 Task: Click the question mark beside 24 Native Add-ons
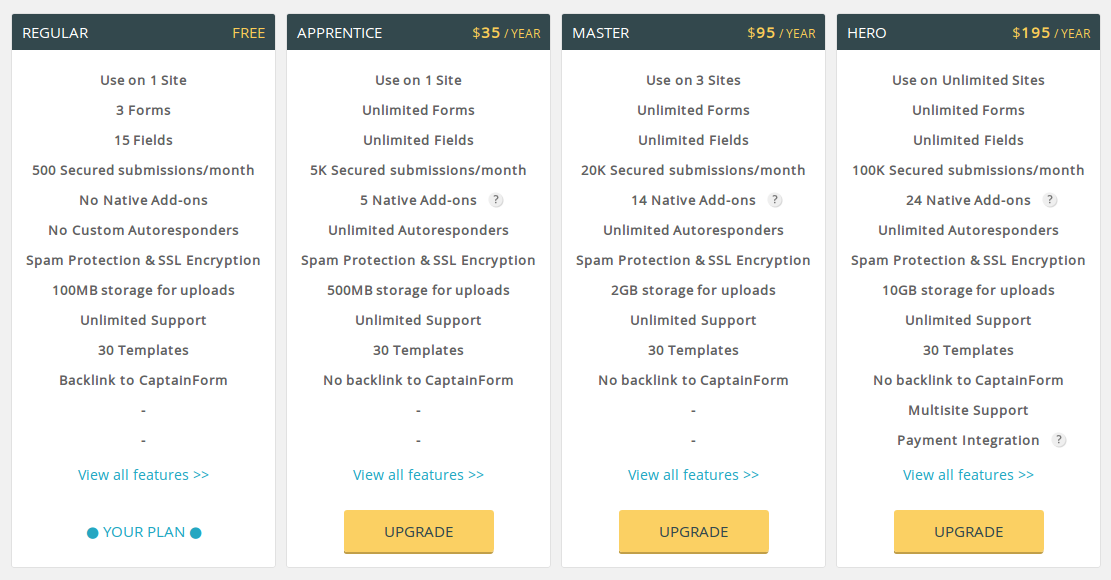[1050, 200]
